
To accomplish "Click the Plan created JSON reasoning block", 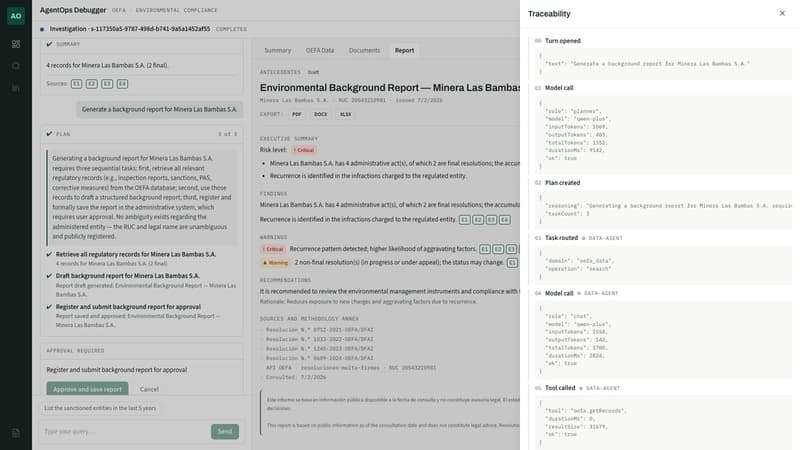I will click(664, 210).
